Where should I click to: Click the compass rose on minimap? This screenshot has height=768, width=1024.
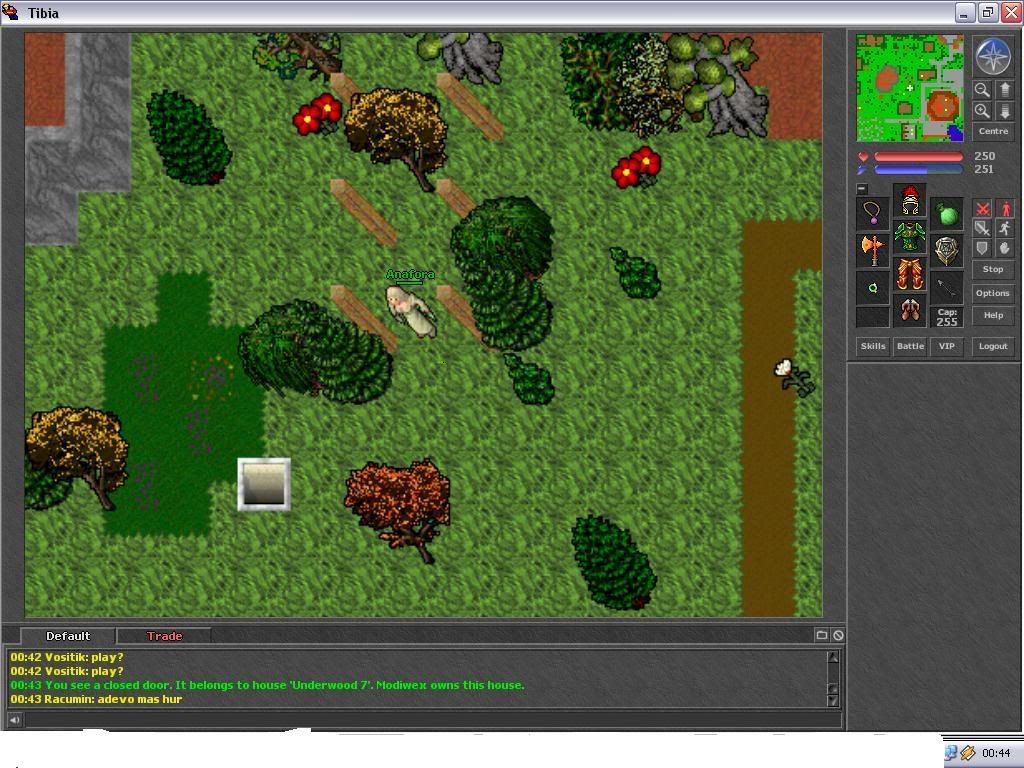(x=993, y=56)
